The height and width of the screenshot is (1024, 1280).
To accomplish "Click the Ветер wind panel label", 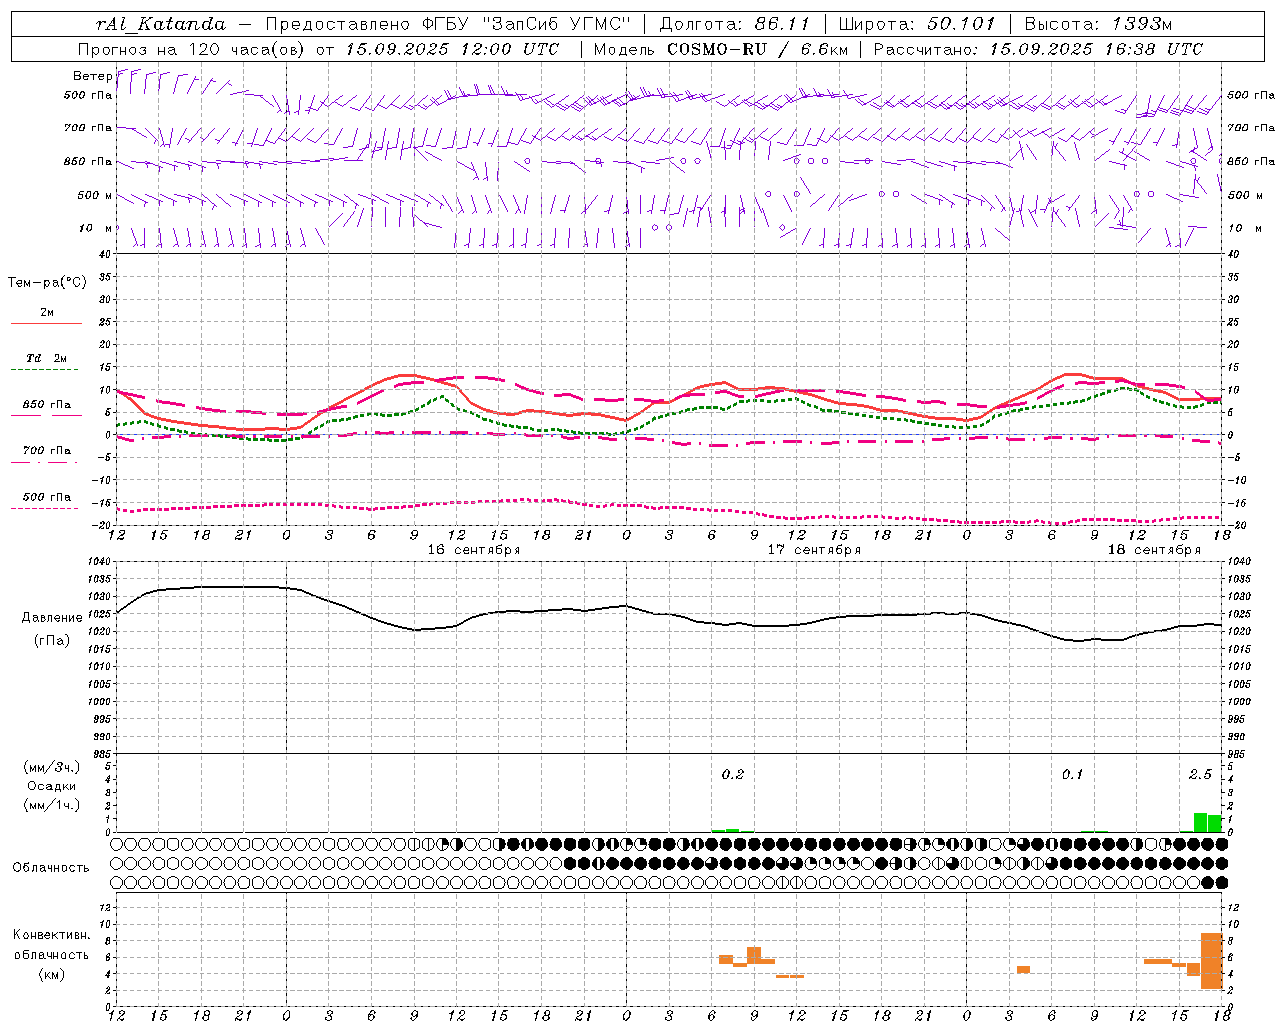I will (92, 76).
